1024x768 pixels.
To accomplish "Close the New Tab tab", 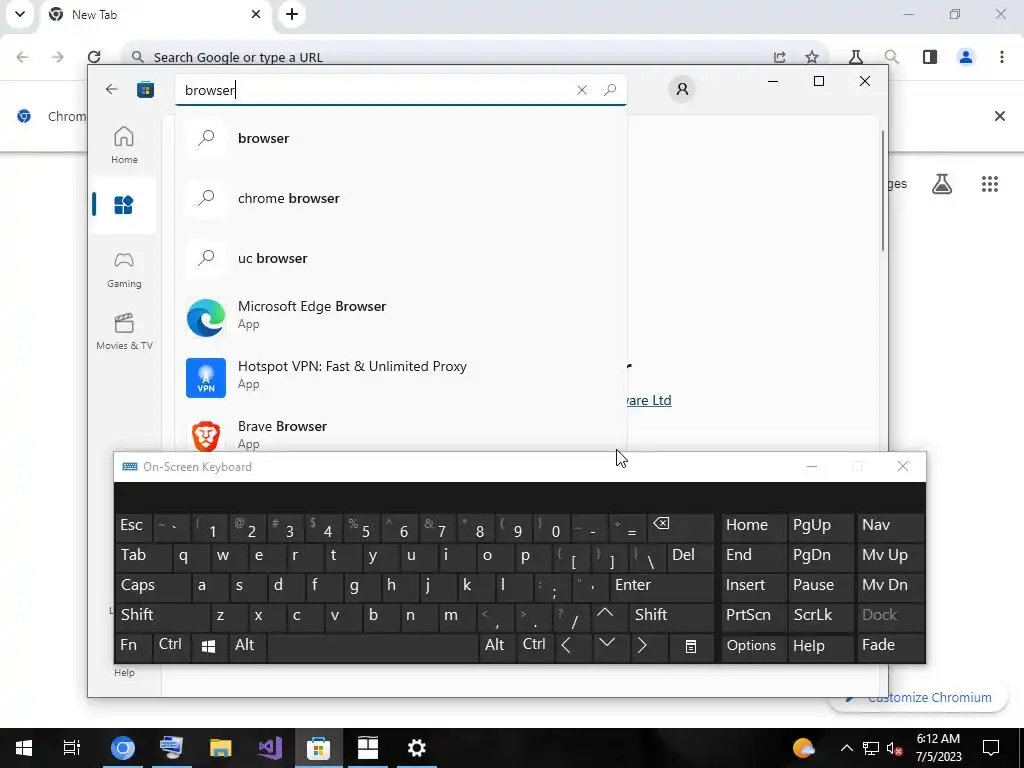I will (256, 14).
